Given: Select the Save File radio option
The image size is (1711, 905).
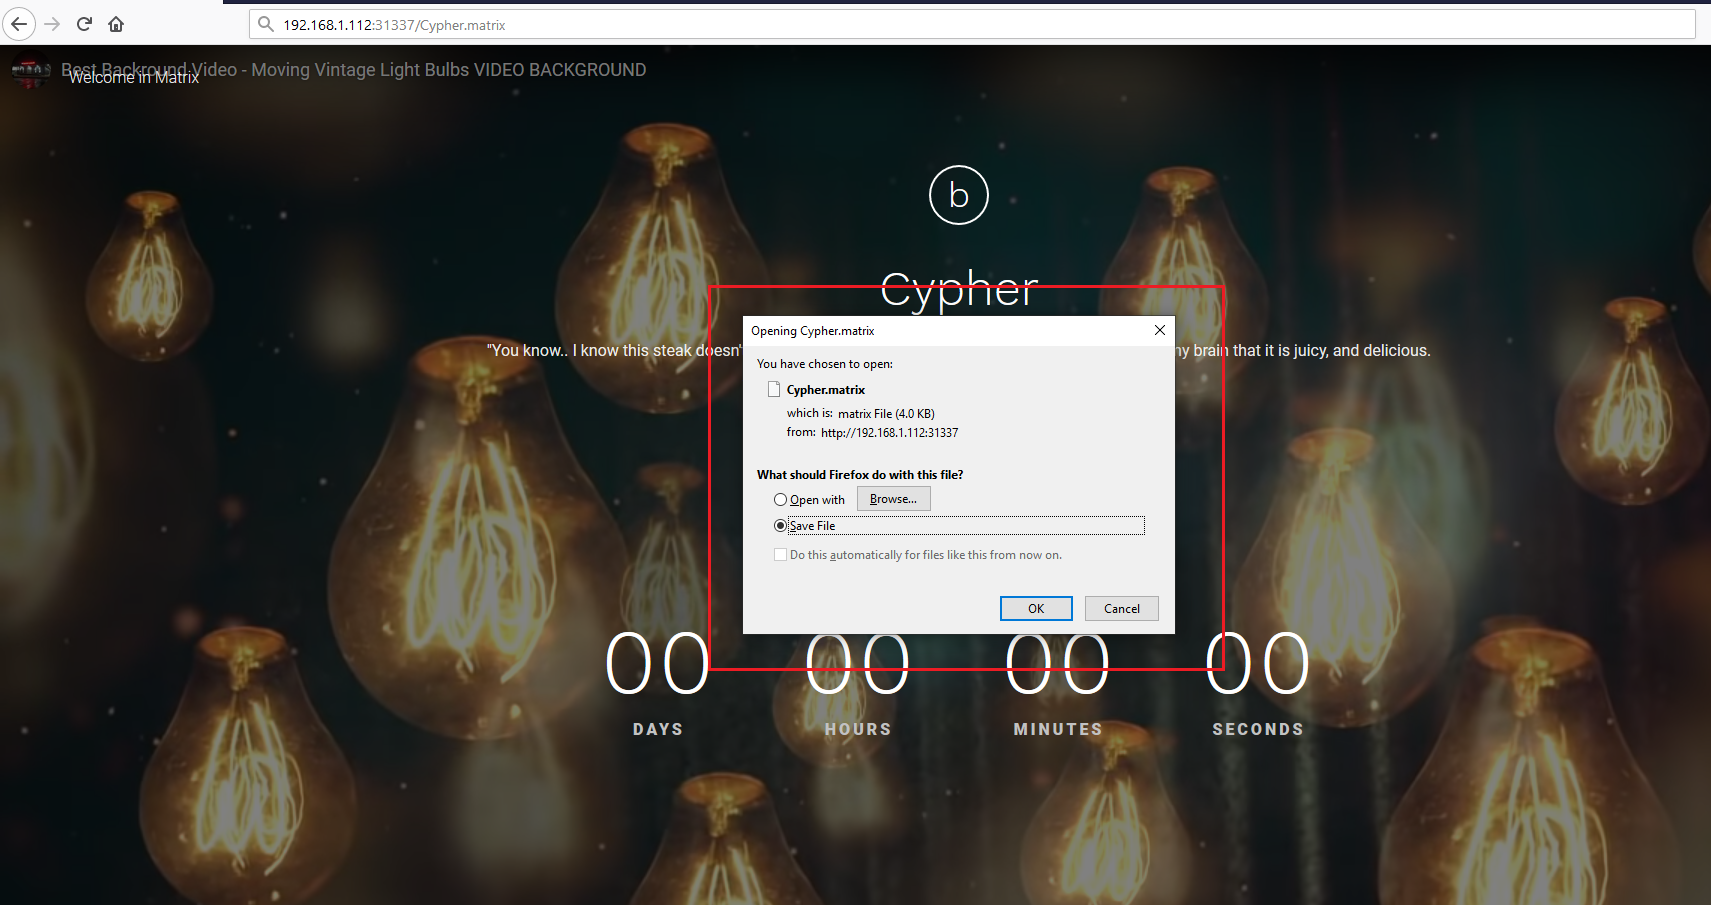Looking at the screenshot, I should pyautogui.click(x=780, y=526).
